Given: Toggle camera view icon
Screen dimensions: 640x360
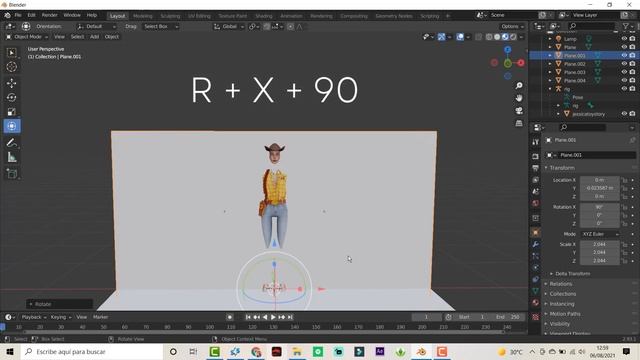Looking at the screenshot, I should (519, 111).
